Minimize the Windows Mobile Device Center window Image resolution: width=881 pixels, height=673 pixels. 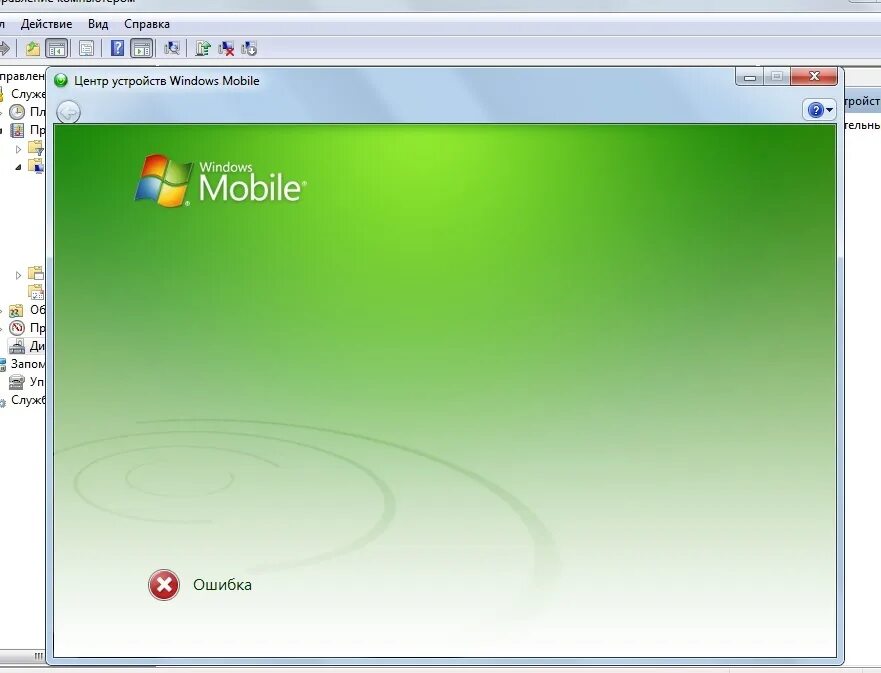750,76
